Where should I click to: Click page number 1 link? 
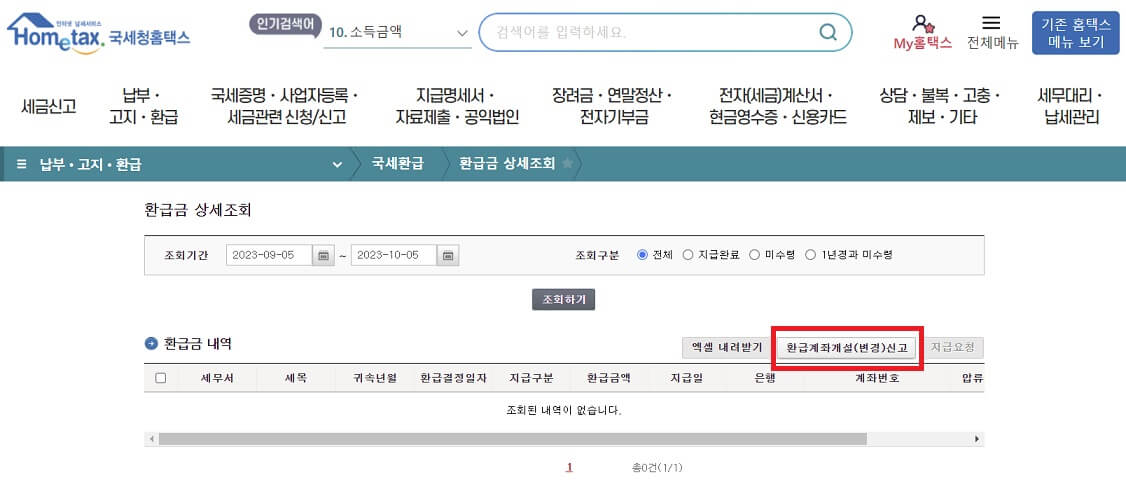(x=569, y=467)
